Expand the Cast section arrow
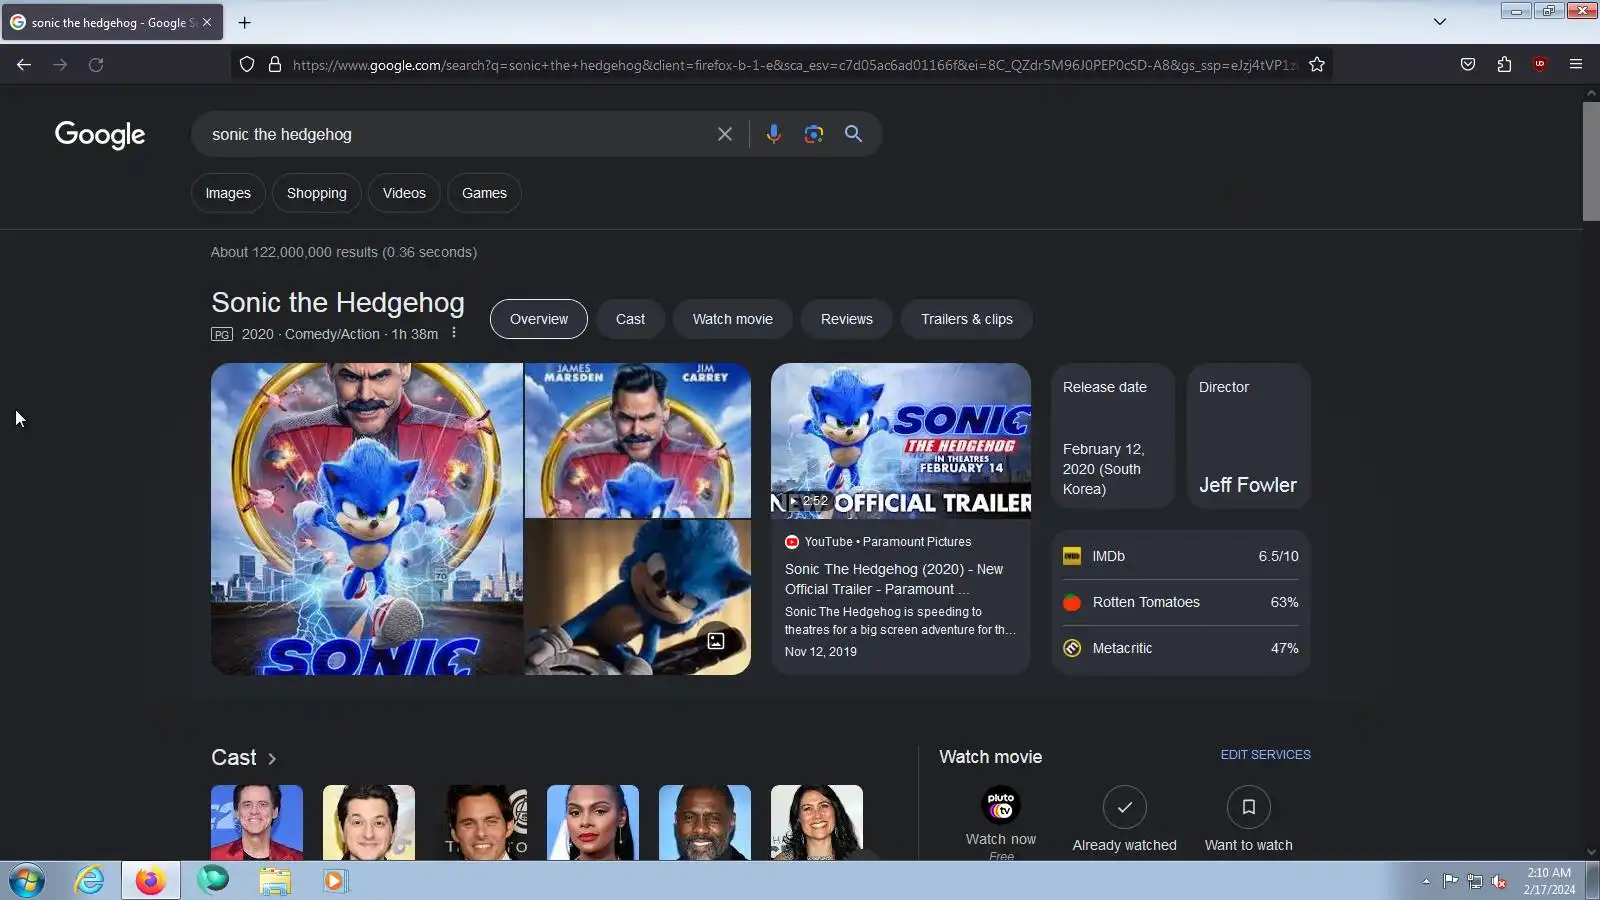 click(x=272, y=759)
